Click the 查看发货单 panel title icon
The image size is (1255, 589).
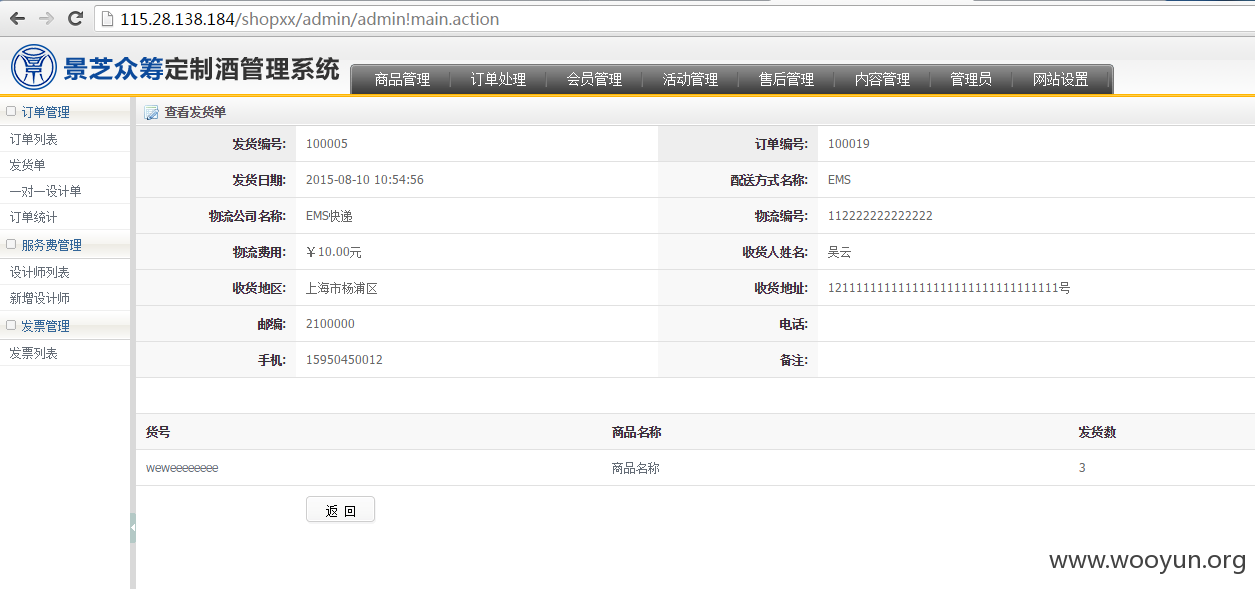pyautogui.click(x=151, y=113)
